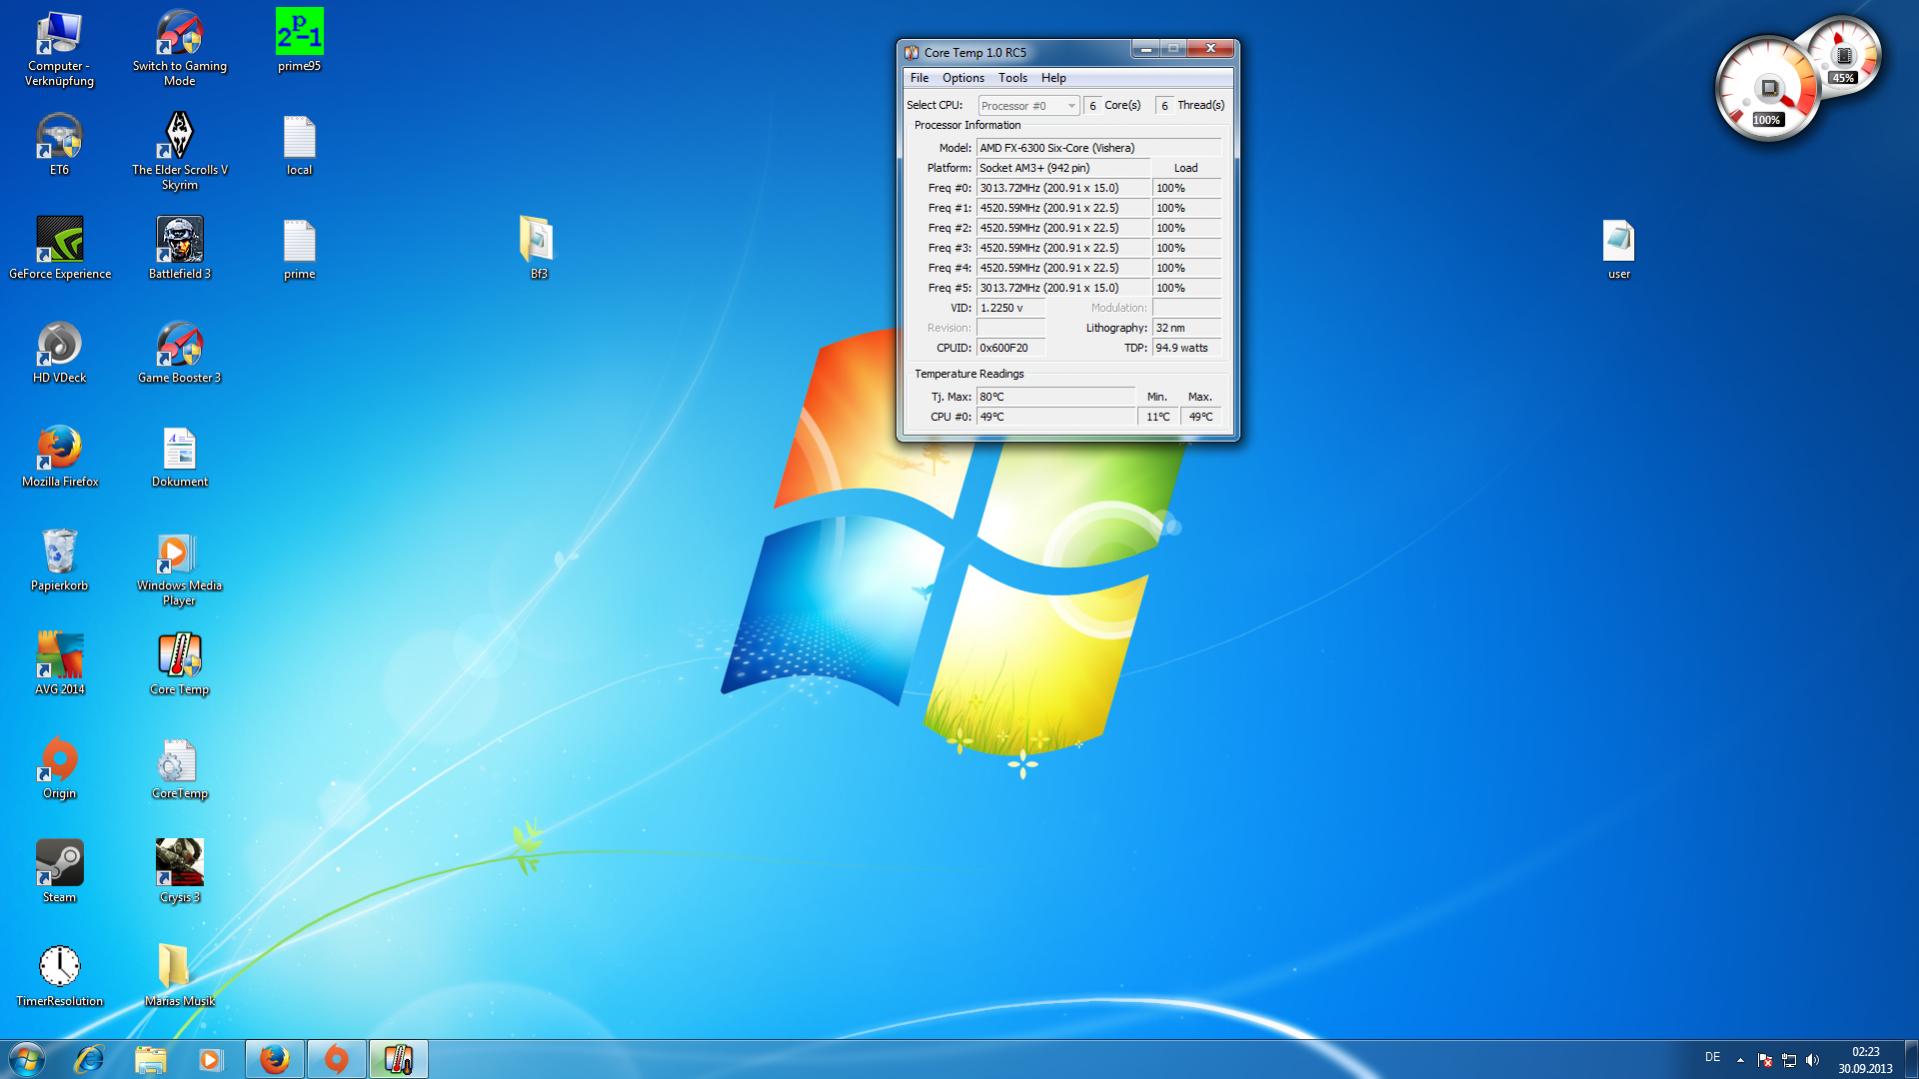Select the Game Booster 3 icon
Screen dimensions: 1919x1079
pyautogui.click(x=179, y=353)
